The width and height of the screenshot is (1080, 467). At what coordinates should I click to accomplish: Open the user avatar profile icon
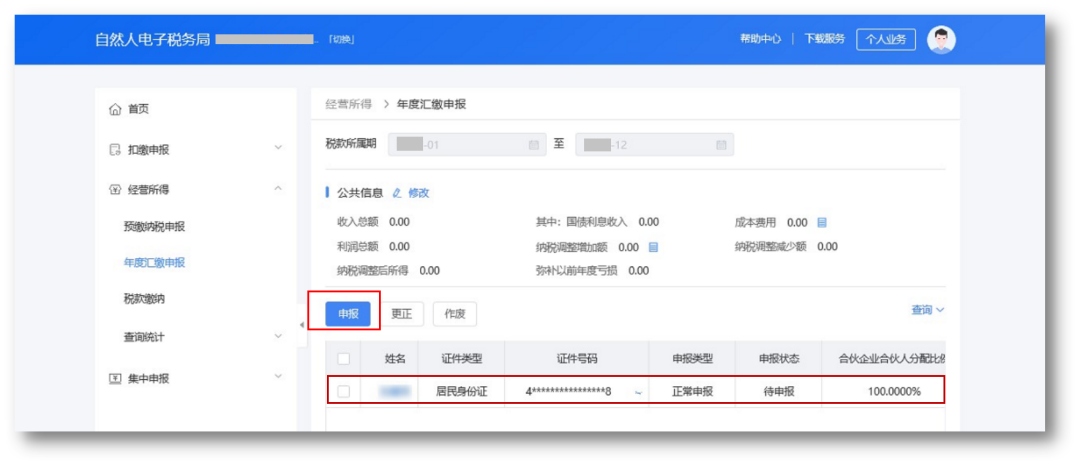tap(941, 40)
